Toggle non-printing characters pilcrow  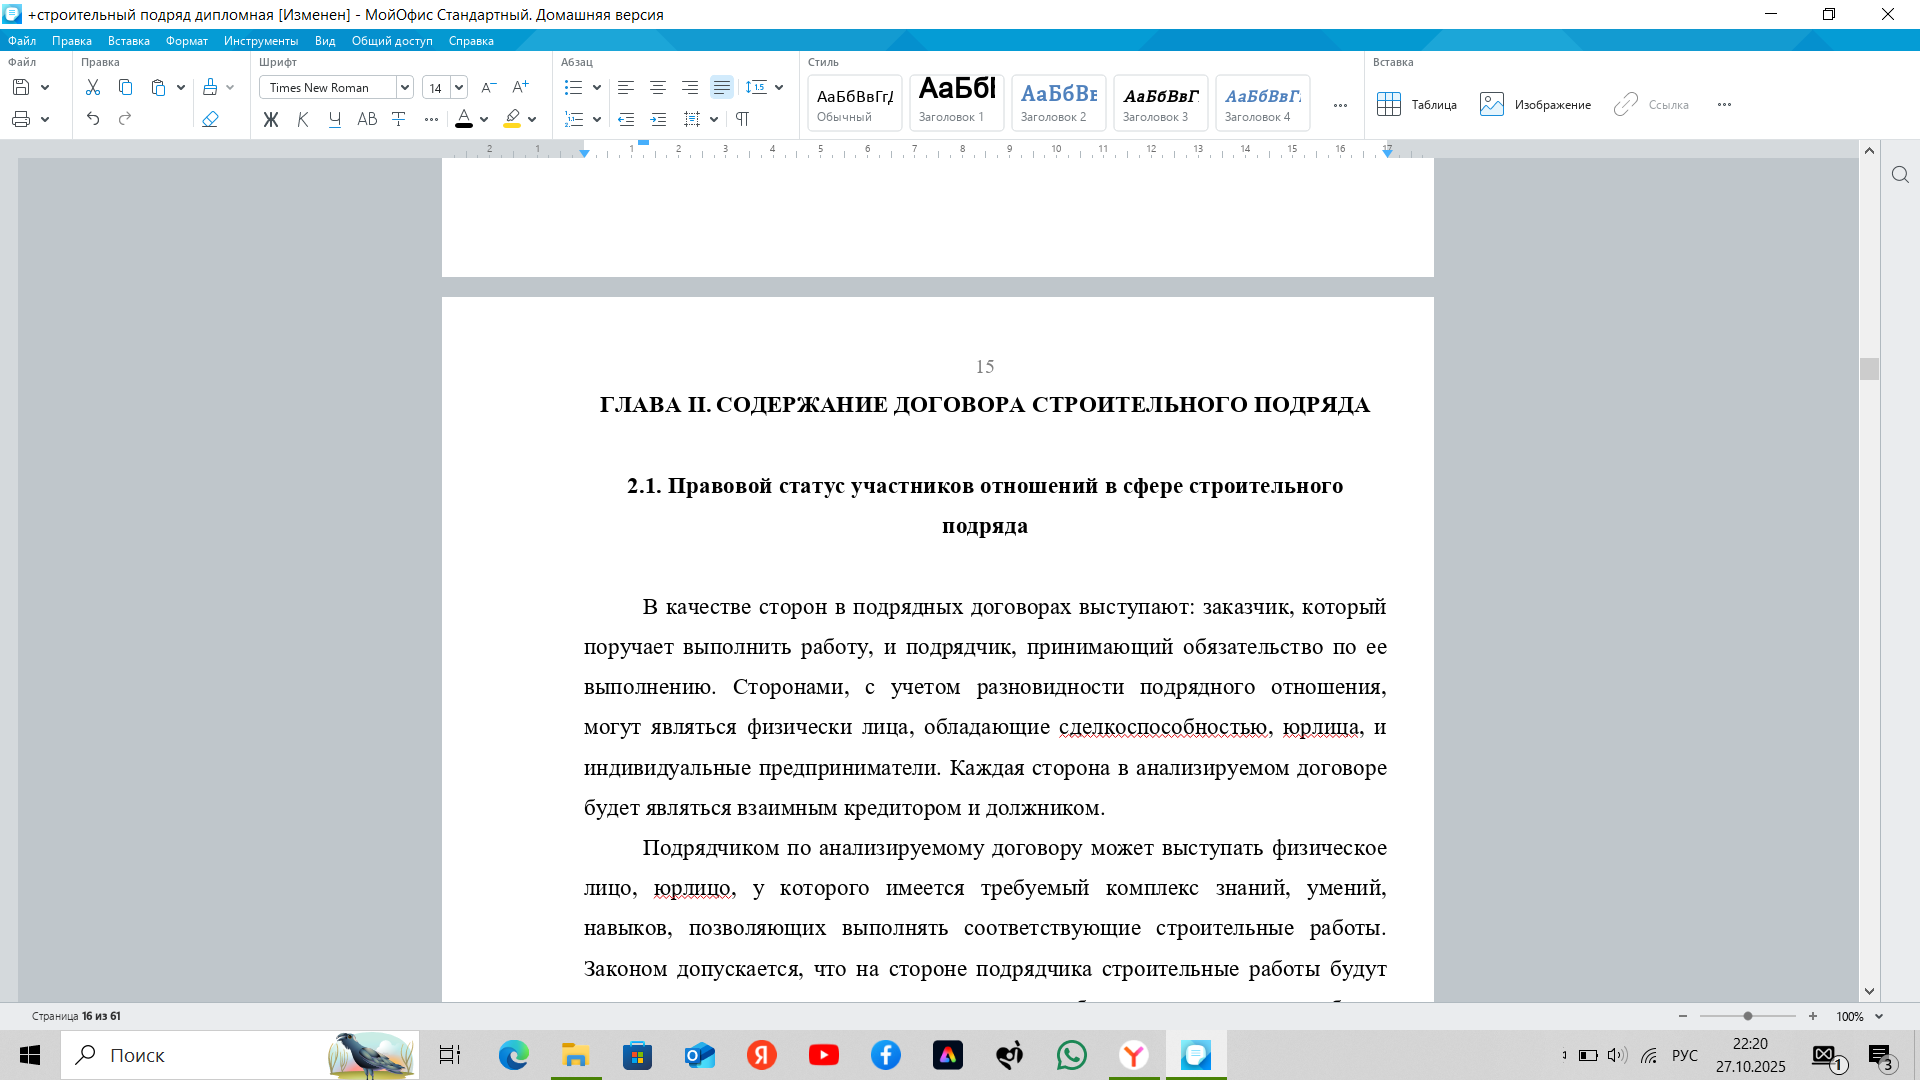pos(742,119)
